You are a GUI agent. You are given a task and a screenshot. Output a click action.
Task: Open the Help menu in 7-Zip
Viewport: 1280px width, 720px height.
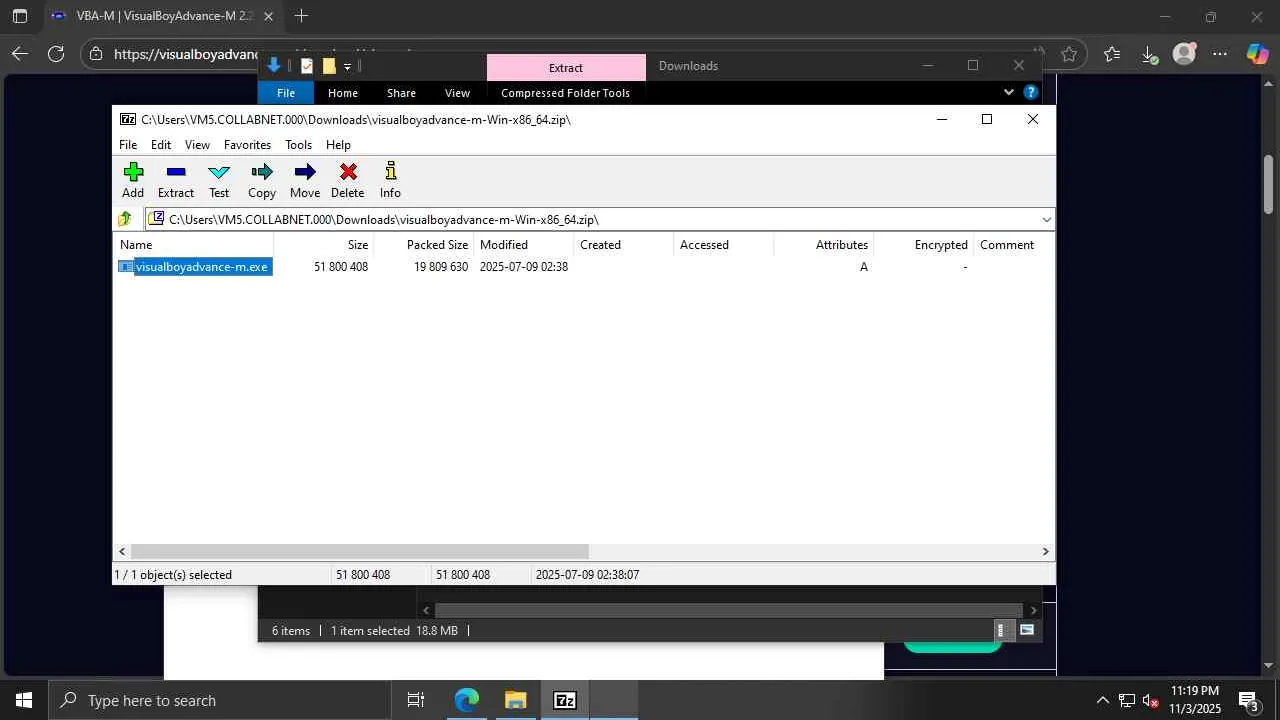tap(338, 145)
